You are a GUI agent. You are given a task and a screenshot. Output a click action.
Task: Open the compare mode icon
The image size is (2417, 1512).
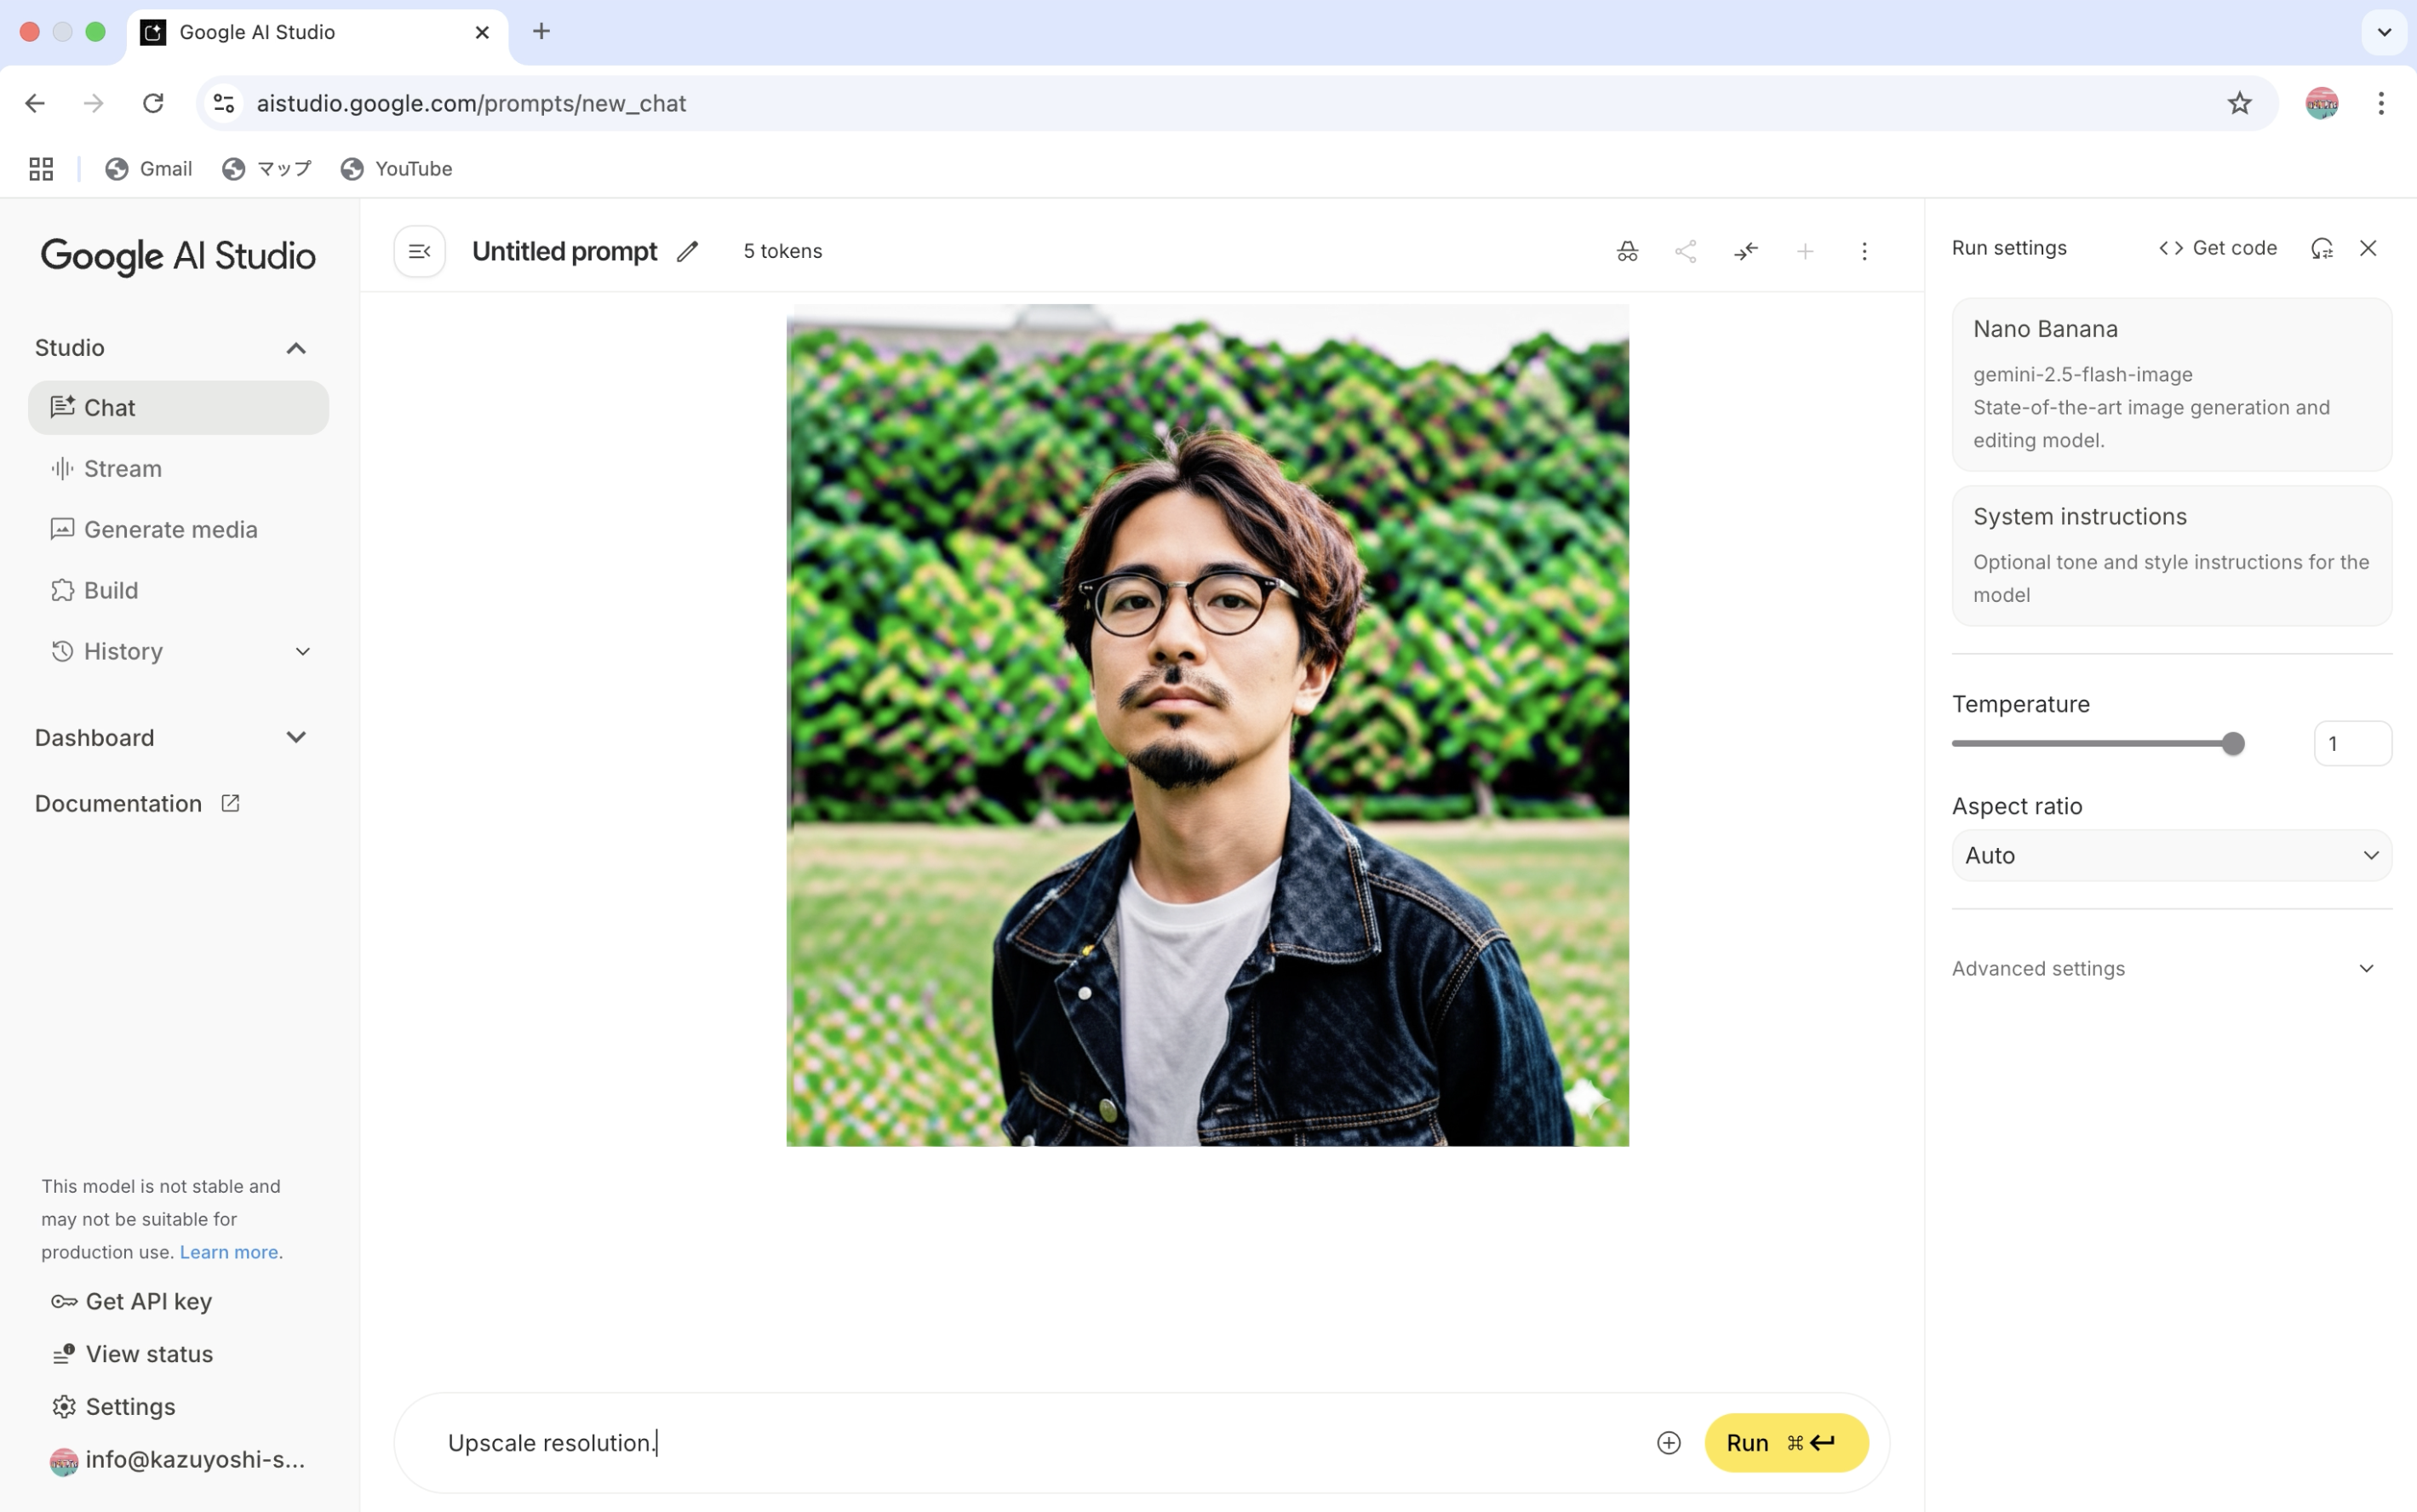coord(1746,251)
